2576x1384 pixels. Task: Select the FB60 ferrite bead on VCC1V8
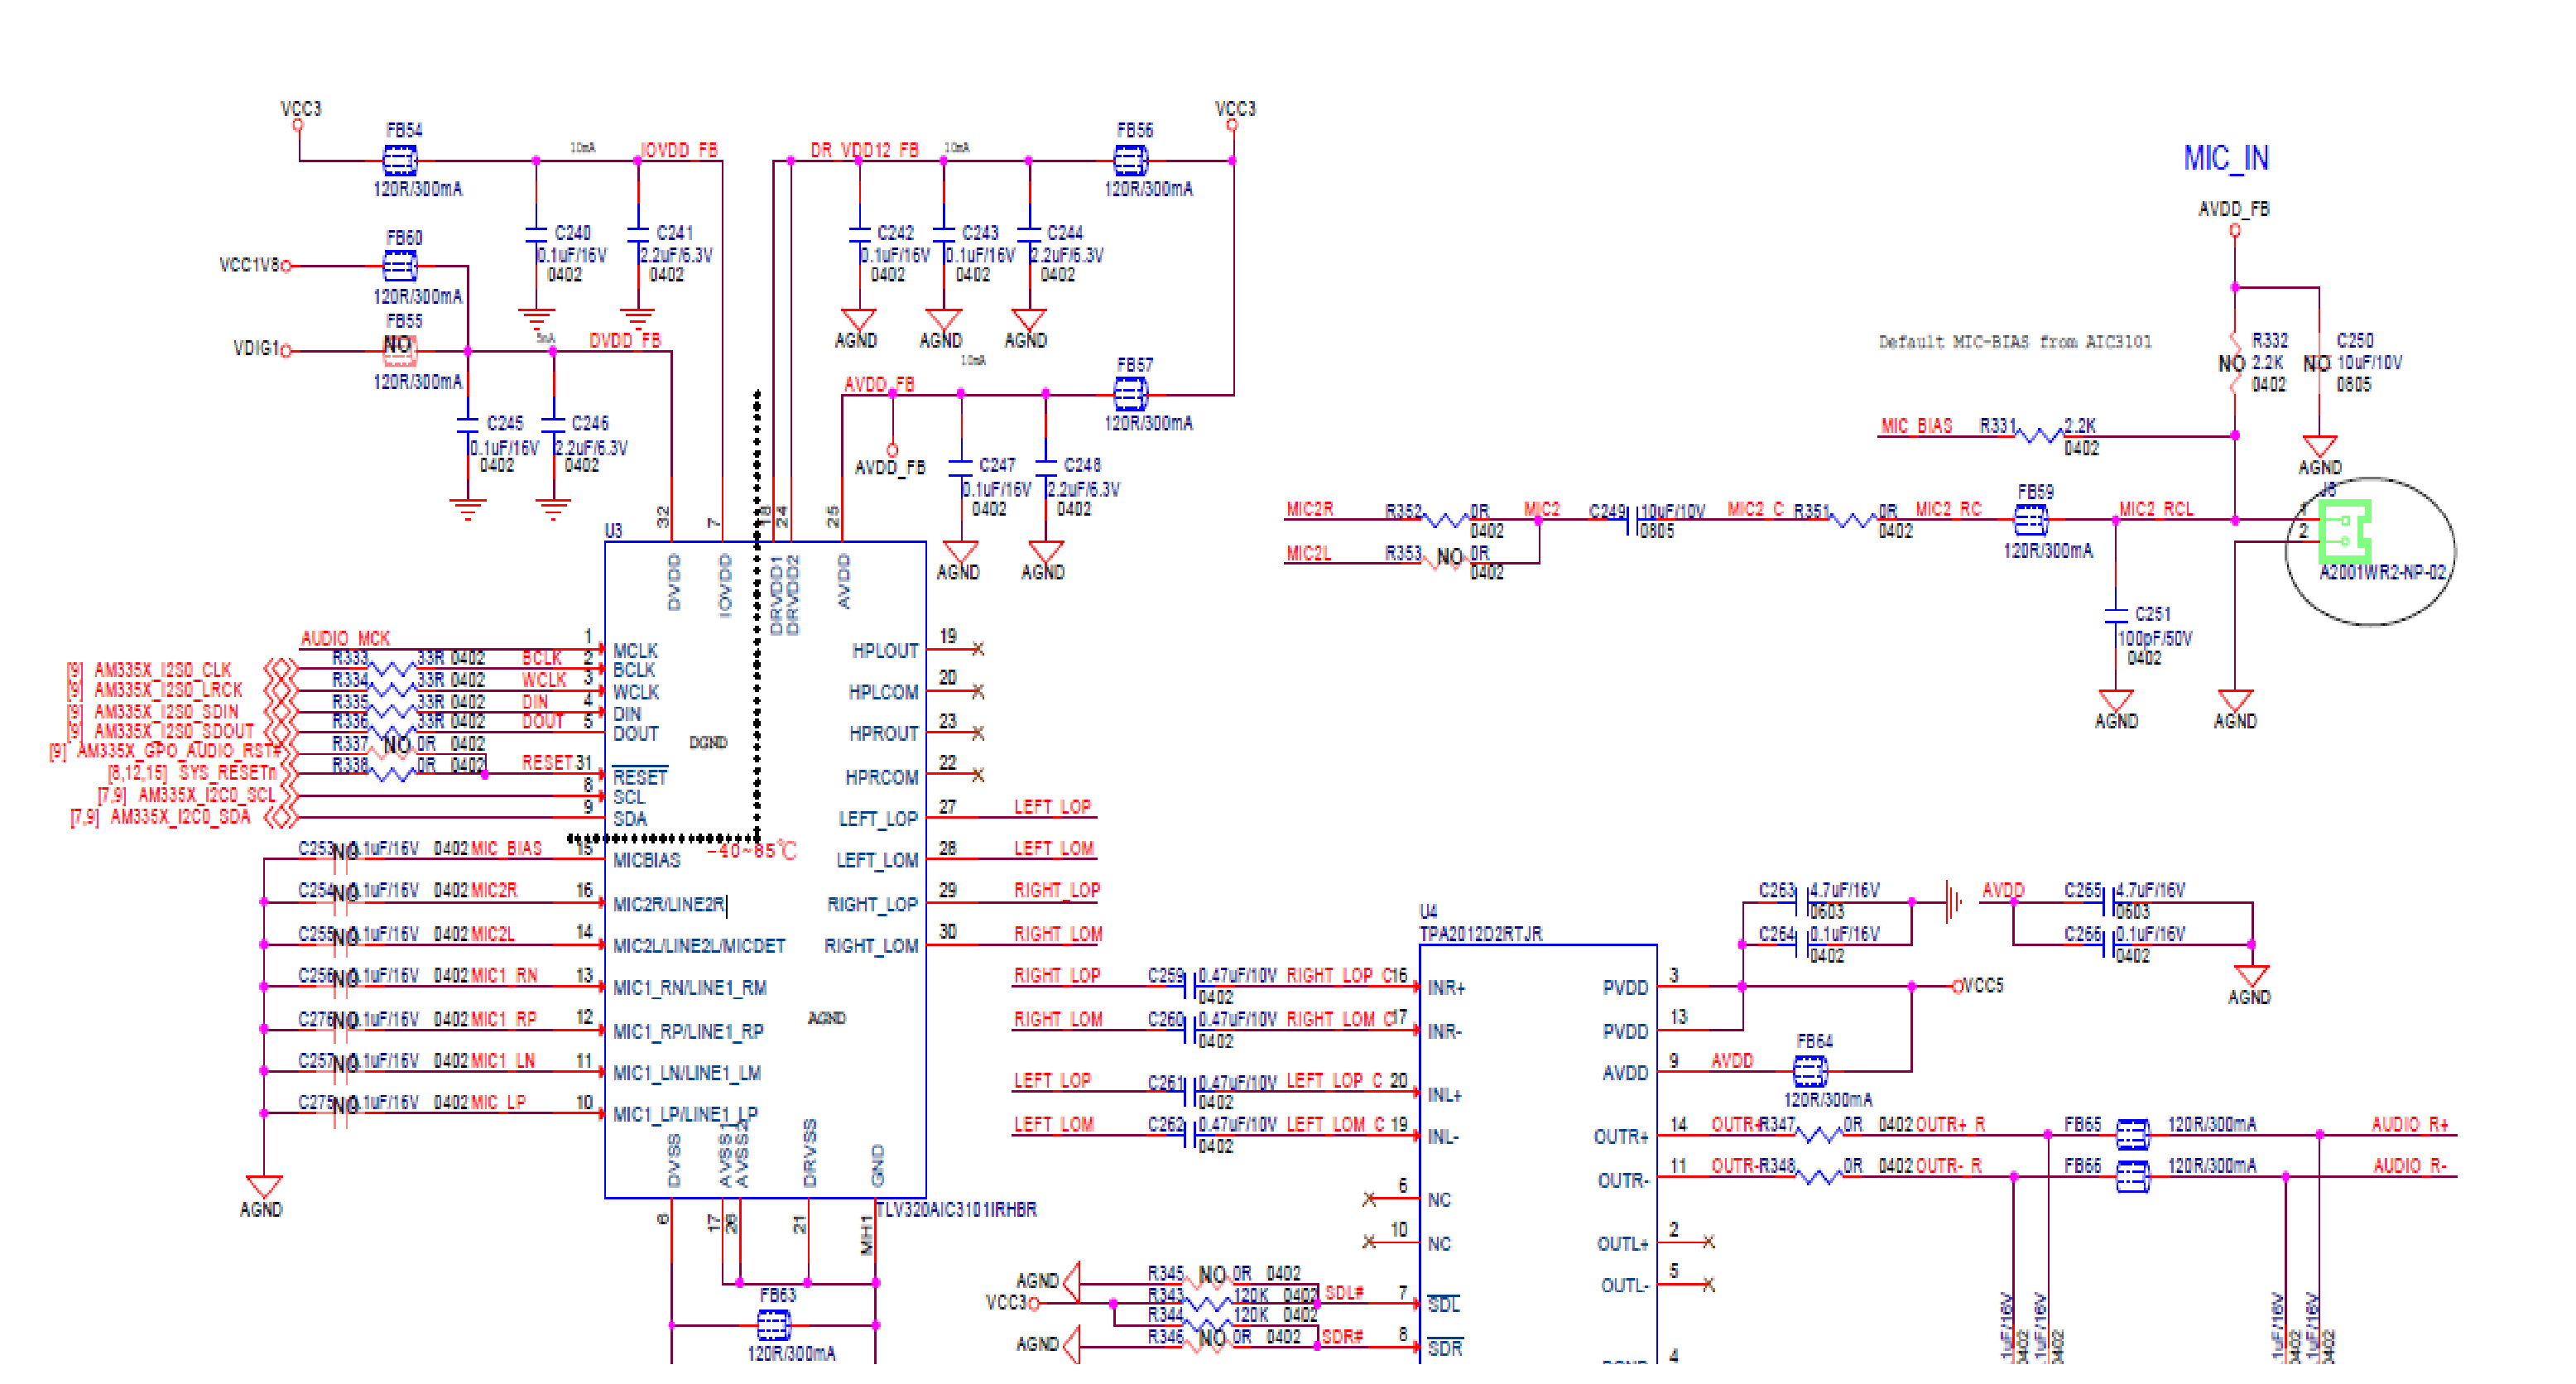[400, 266]
